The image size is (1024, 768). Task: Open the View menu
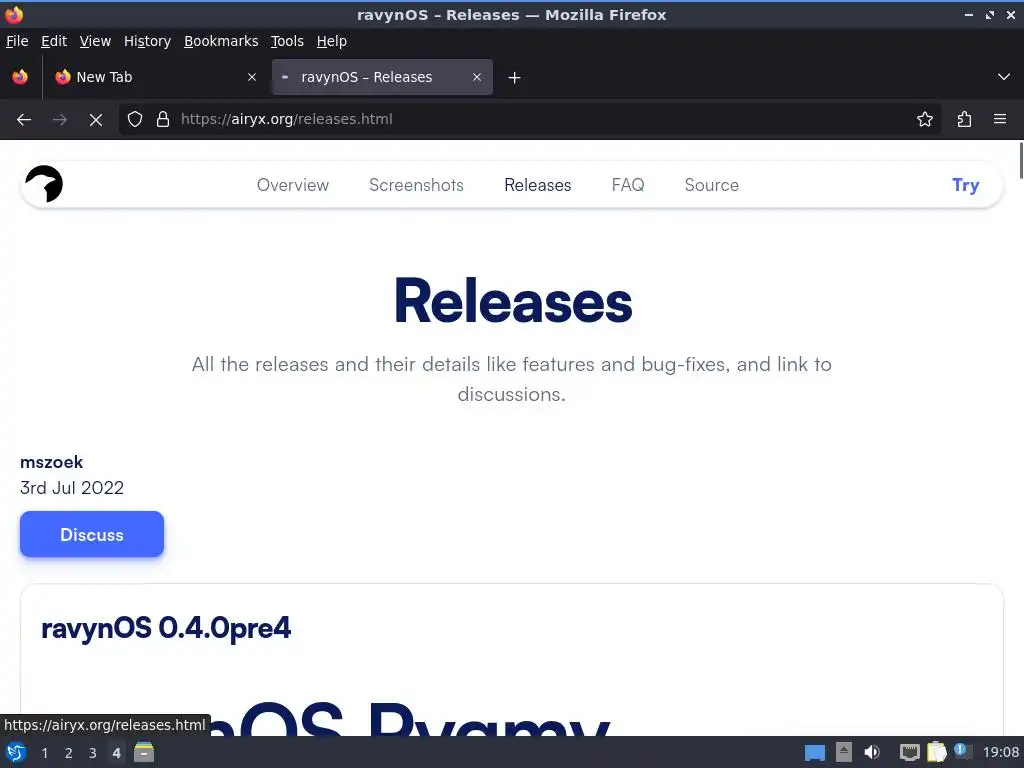tap(95, 41)
